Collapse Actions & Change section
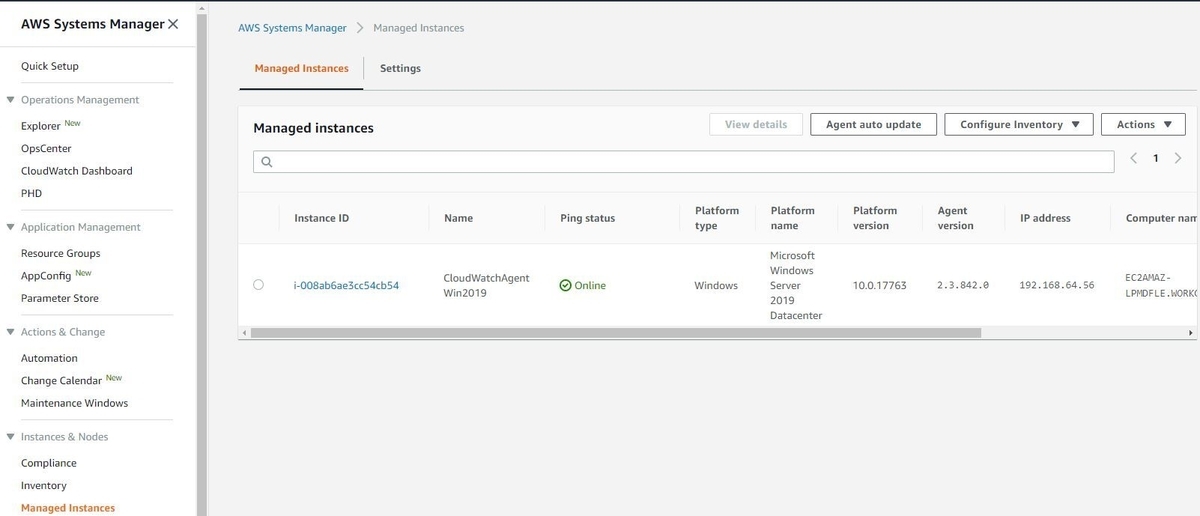This screenshot has height=516, width=1200. pyautogui.click(x=10, y=332)
